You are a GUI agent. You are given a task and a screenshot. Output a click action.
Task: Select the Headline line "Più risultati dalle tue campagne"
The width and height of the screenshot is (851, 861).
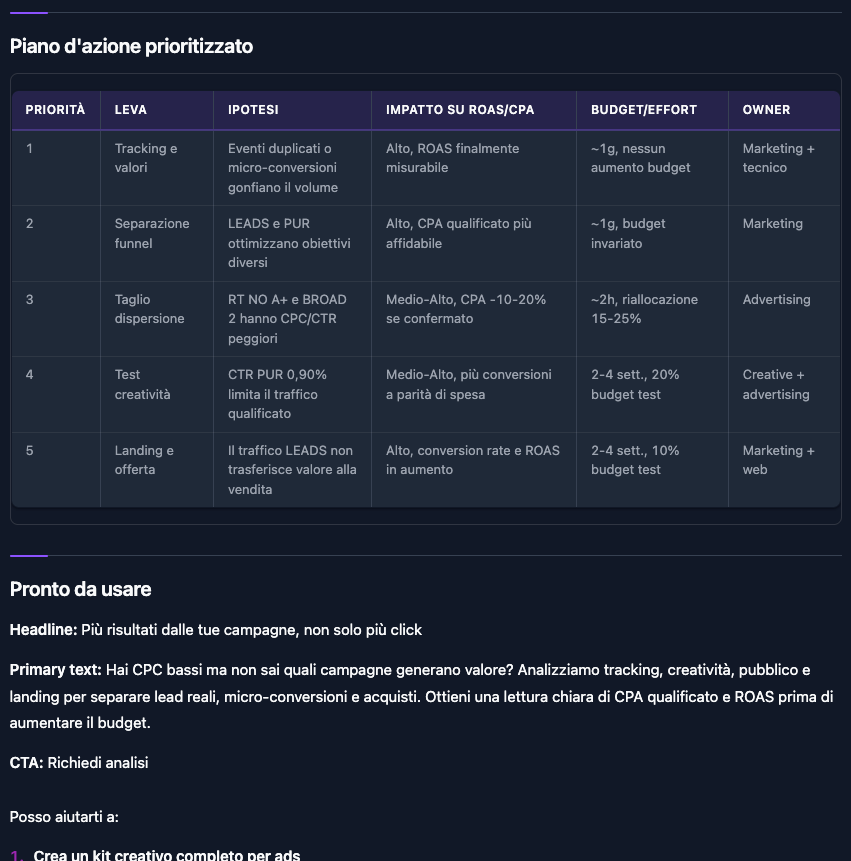[216, 630]
